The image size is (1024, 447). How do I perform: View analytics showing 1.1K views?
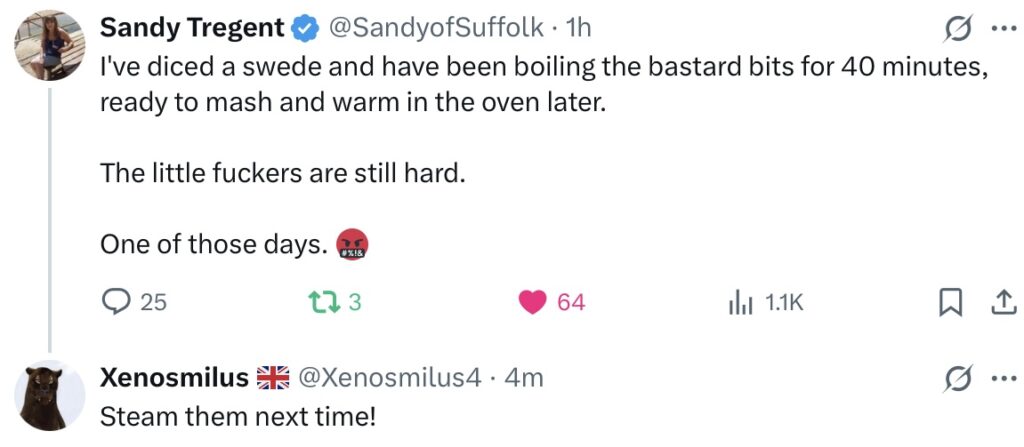coord(740,302)
